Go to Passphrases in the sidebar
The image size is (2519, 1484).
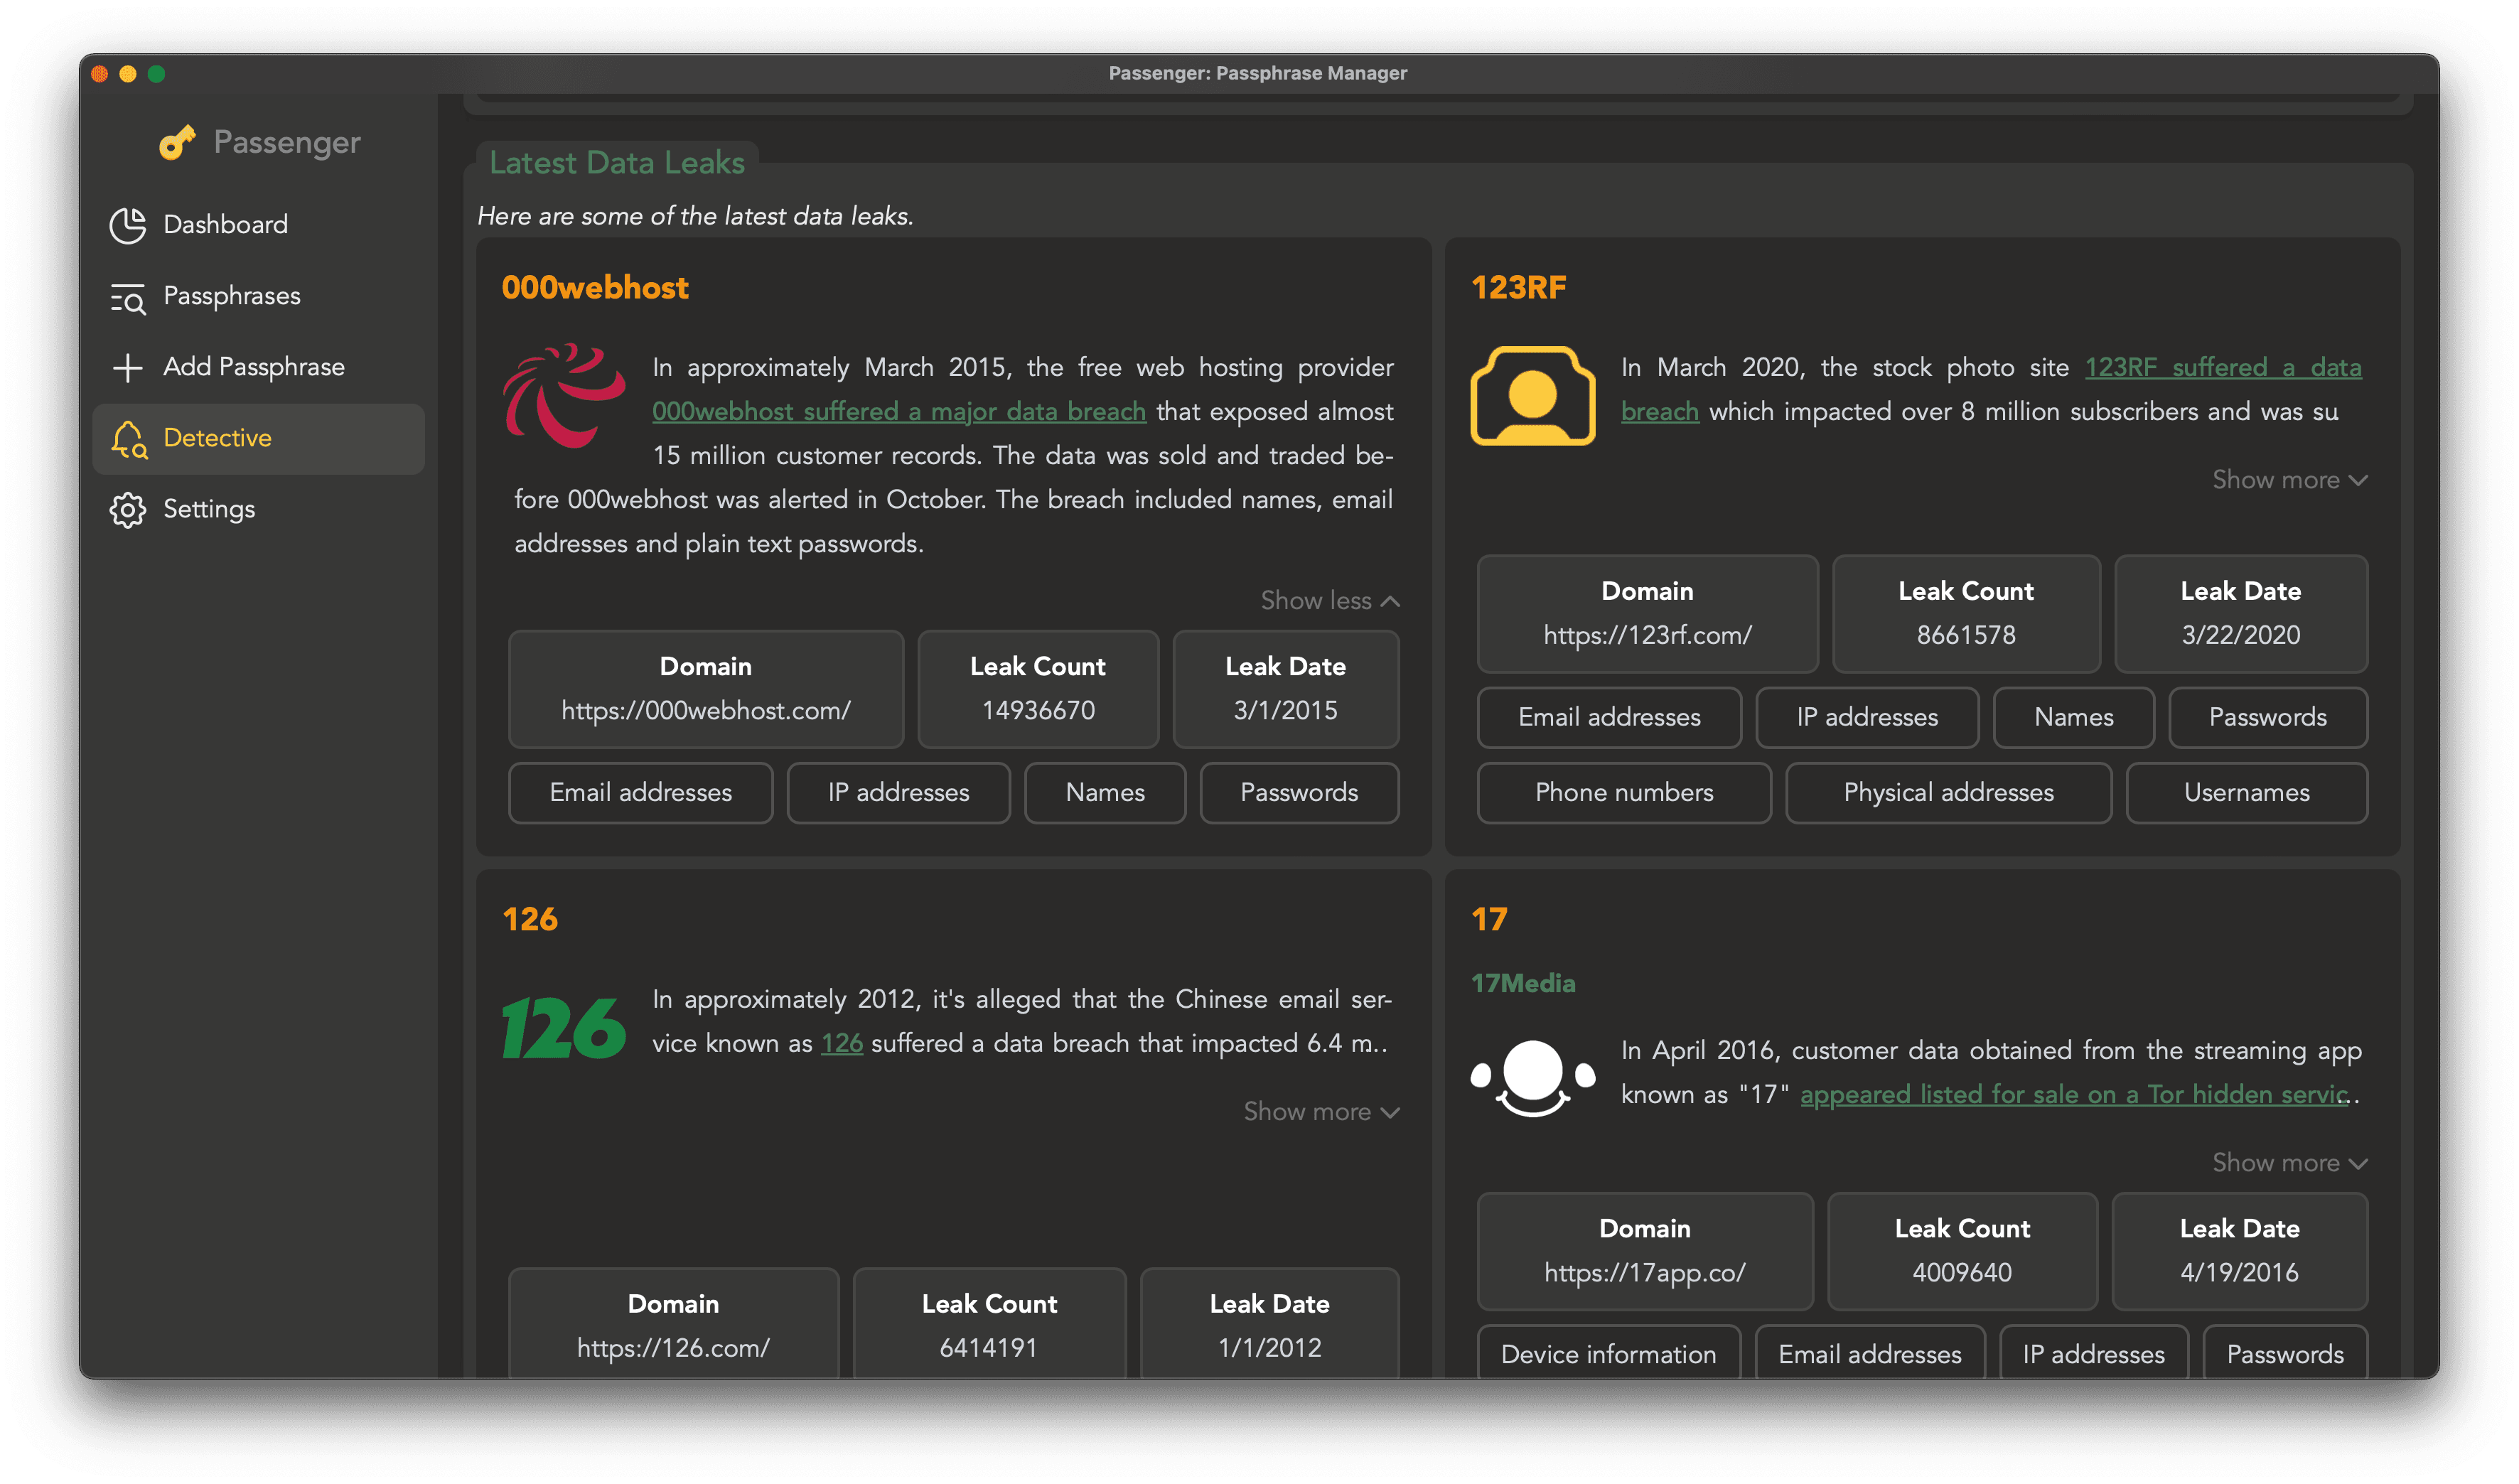click(258, 297)
